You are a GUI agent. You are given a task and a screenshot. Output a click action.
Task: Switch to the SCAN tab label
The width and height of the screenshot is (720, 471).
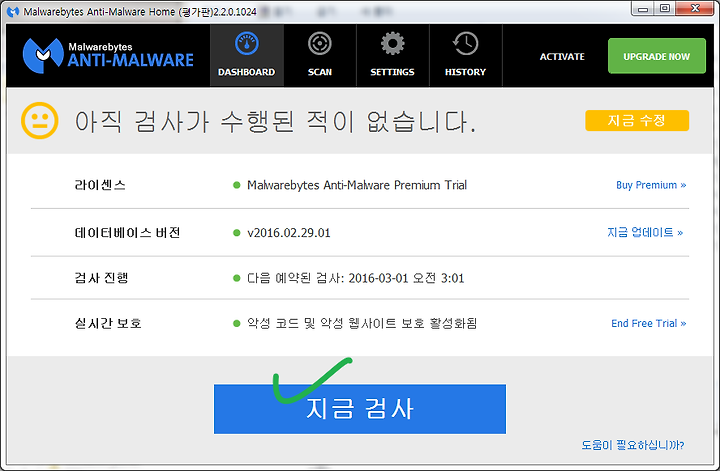[320, 72]
